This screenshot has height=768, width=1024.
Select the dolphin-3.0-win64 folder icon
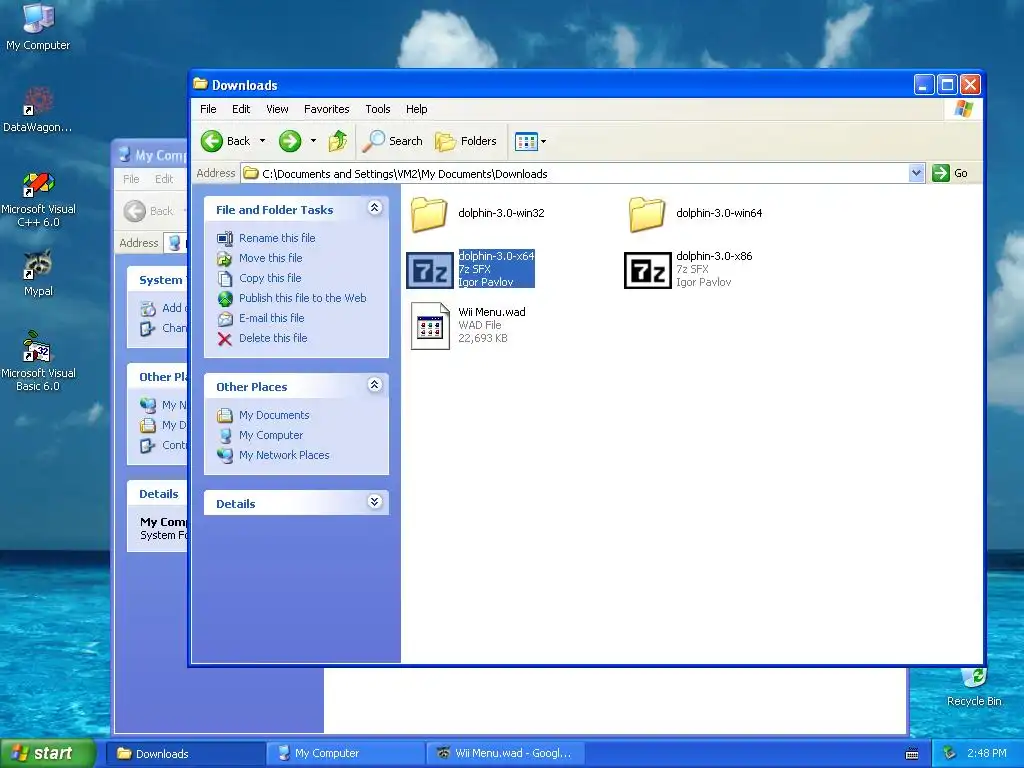click(647, 214)
